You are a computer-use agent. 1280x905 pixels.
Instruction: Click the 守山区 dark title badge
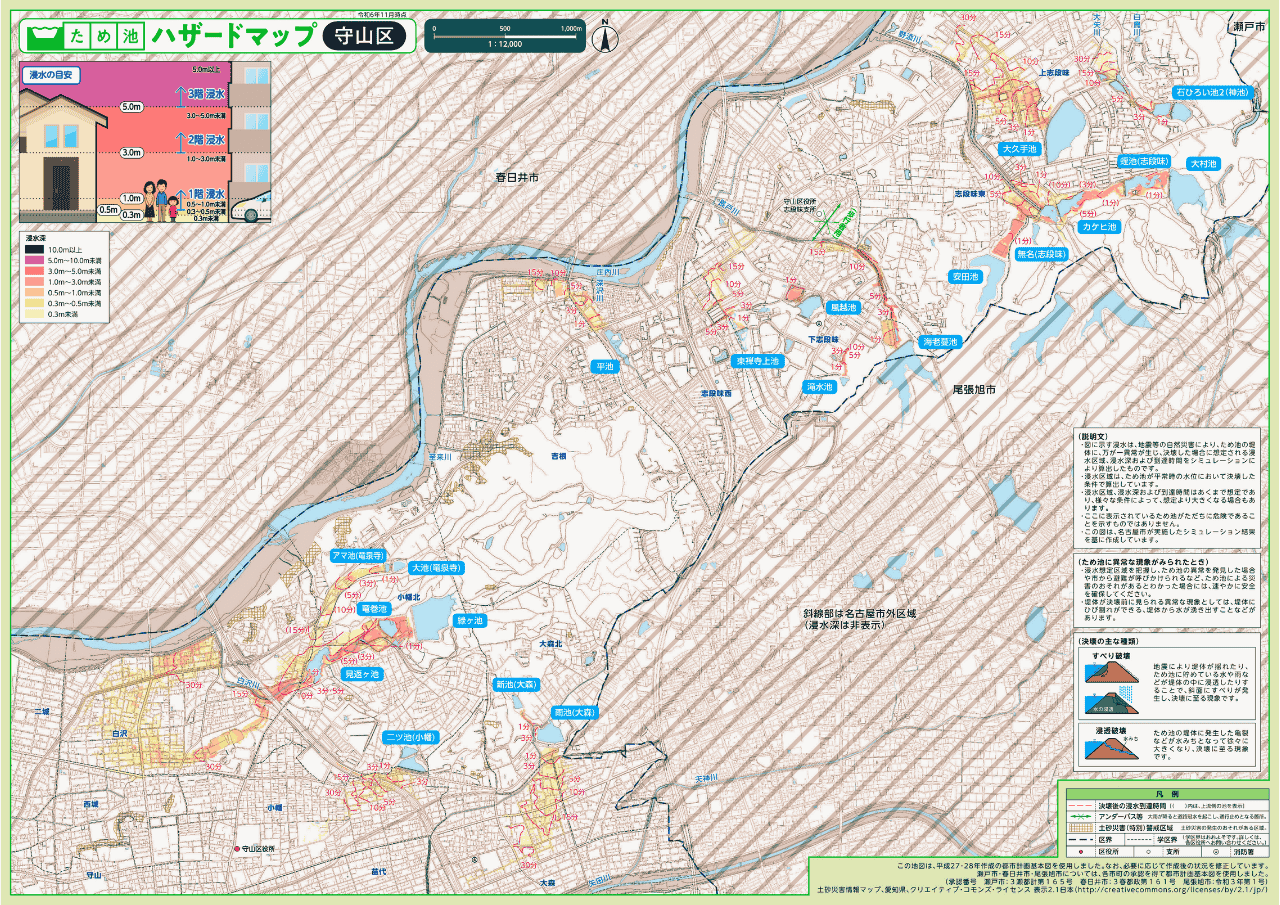click(x=369, y=37)
